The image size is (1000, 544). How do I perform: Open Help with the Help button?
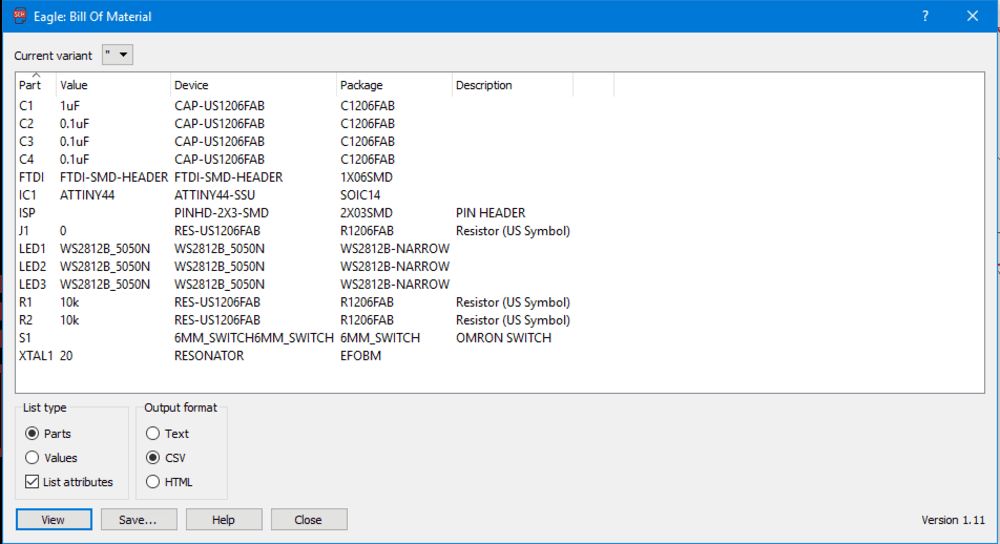point(224,520)
